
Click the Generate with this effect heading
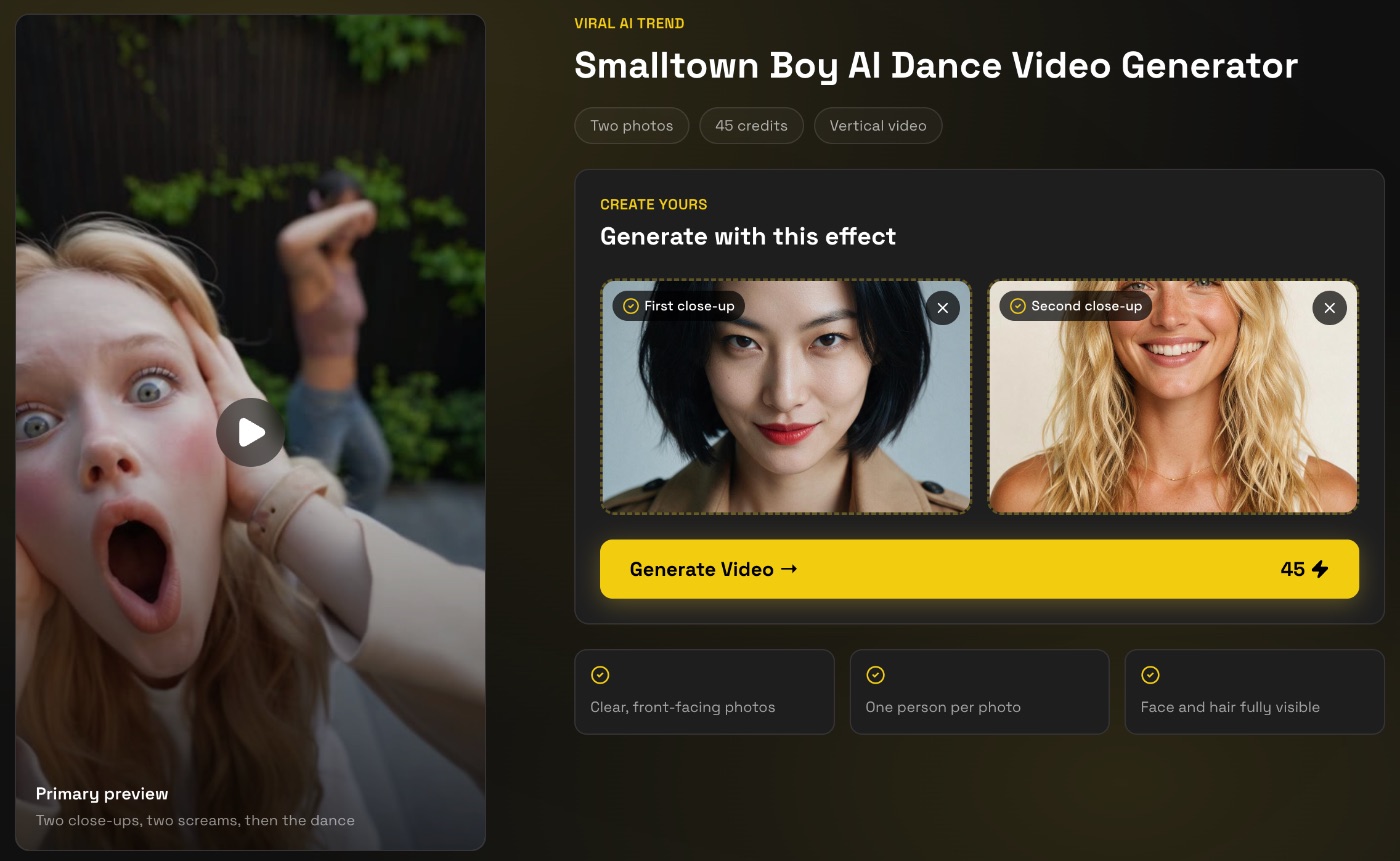point(748,237)
